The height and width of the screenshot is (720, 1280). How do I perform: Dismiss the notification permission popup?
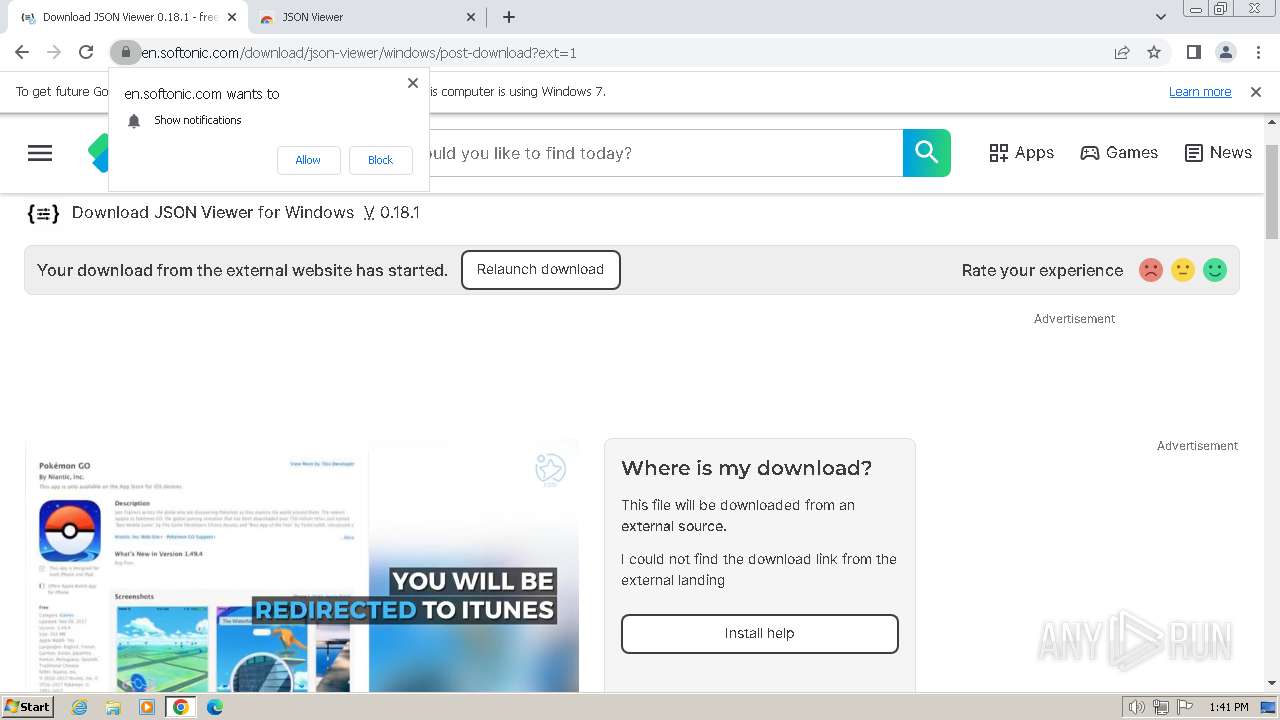pos(413,83)
